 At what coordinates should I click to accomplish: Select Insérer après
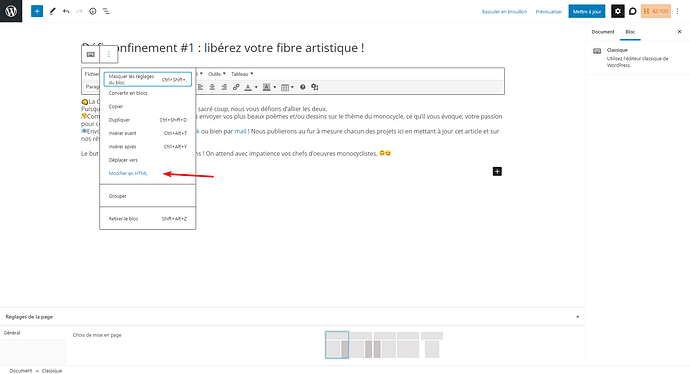click(x=148, y=147)
